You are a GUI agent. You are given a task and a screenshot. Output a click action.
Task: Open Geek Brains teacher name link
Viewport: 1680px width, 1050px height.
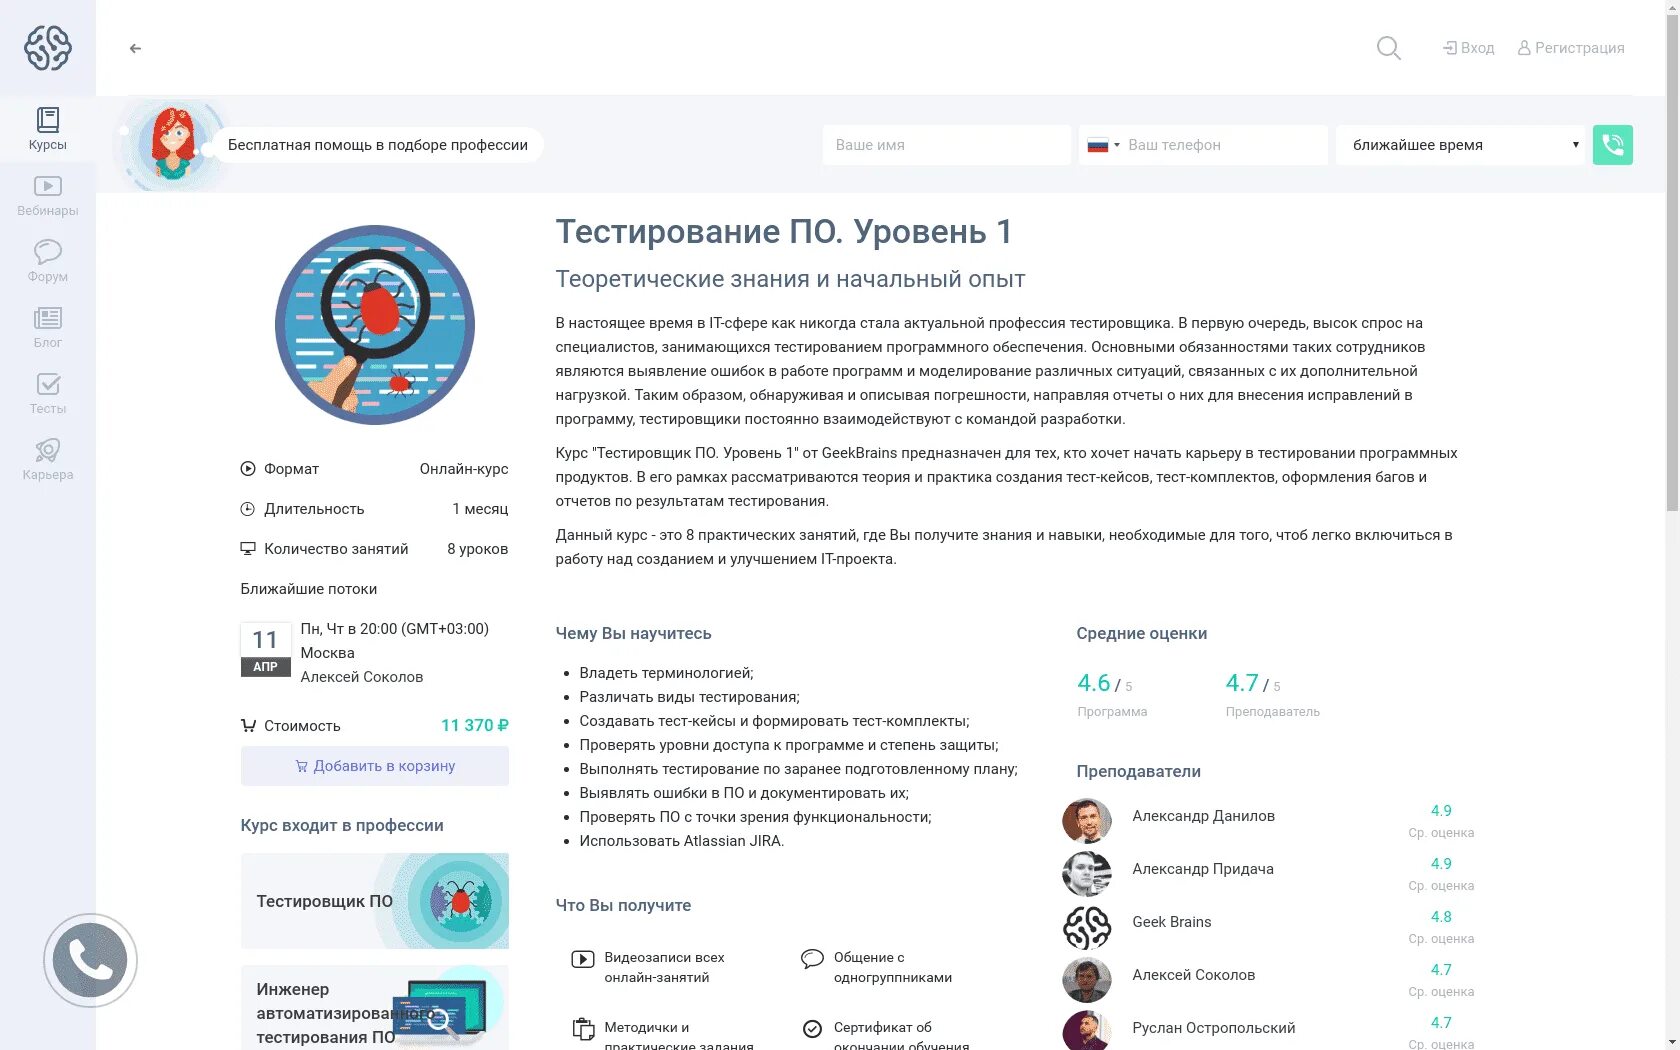tap(1172, 922)
